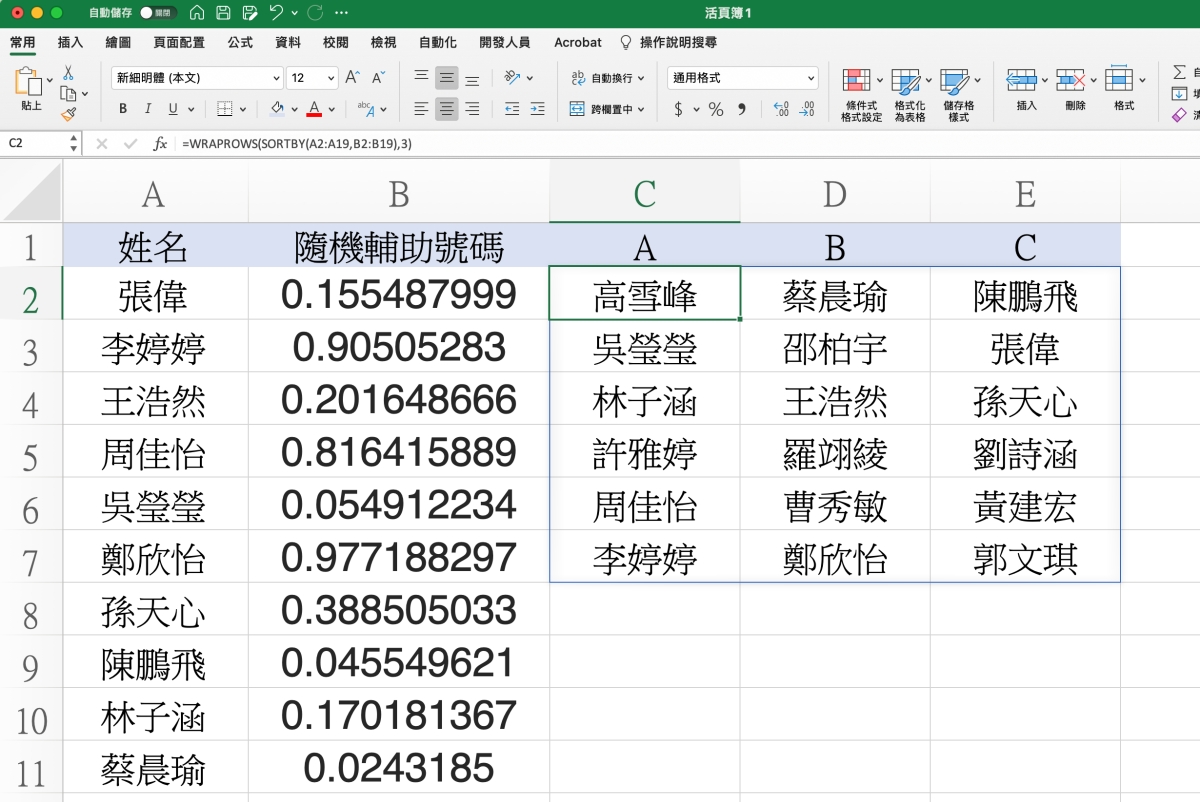Click the red font color swatch

tap(314, 109)
